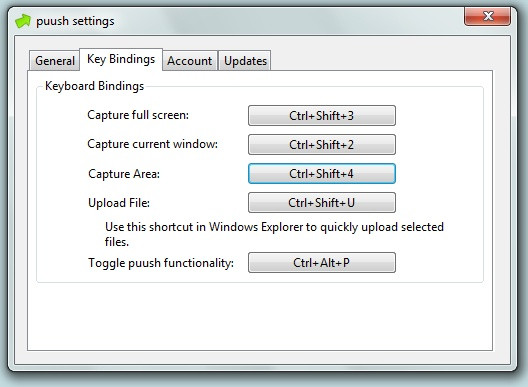Click the "puush settings" window title
This screenshot has width=528, height=387.
75,21
